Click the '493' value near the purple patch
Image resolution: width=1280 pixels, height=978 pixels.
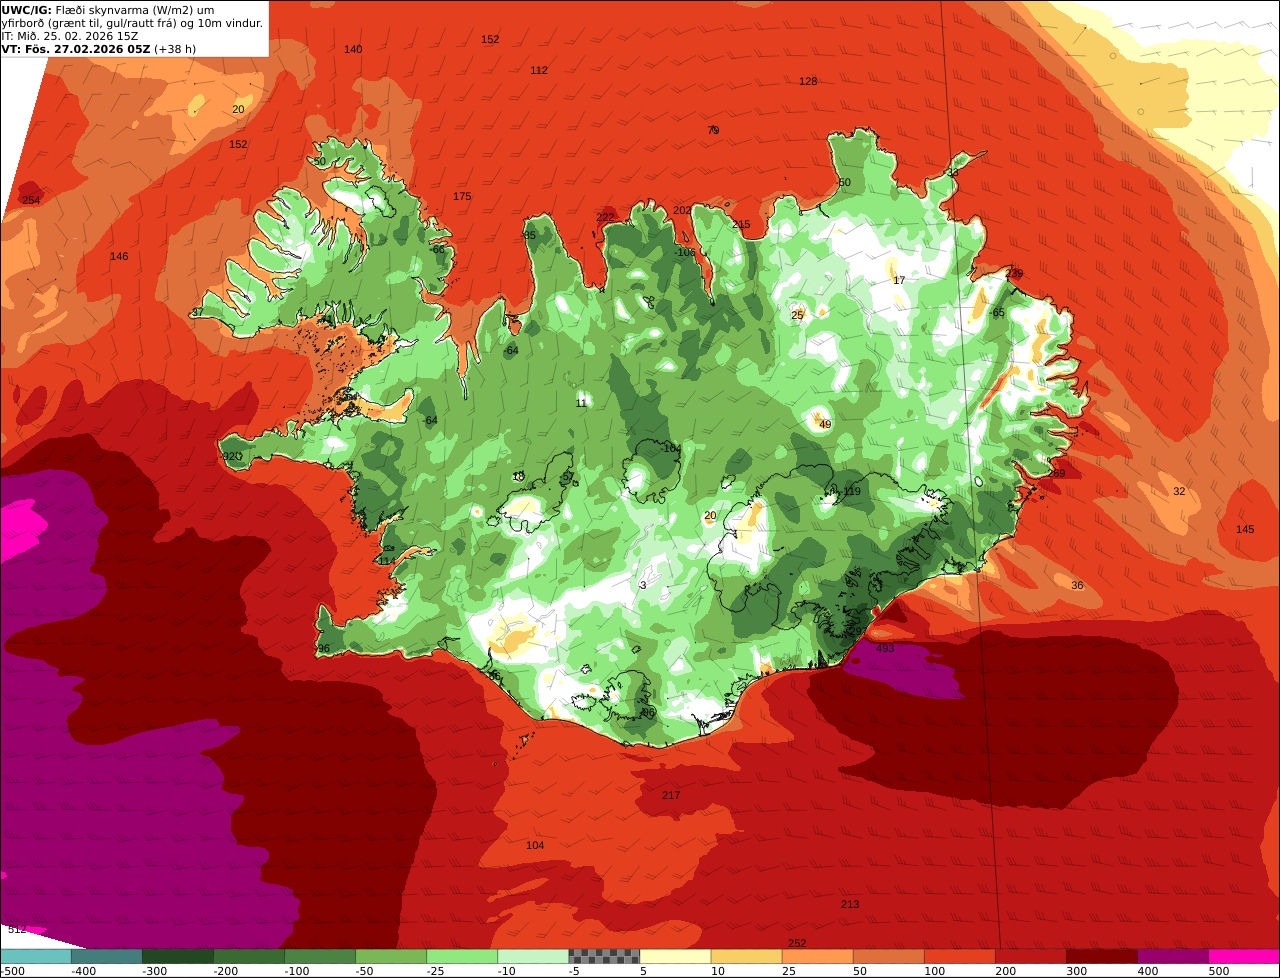pyautogui.click(x=885, y=649)
